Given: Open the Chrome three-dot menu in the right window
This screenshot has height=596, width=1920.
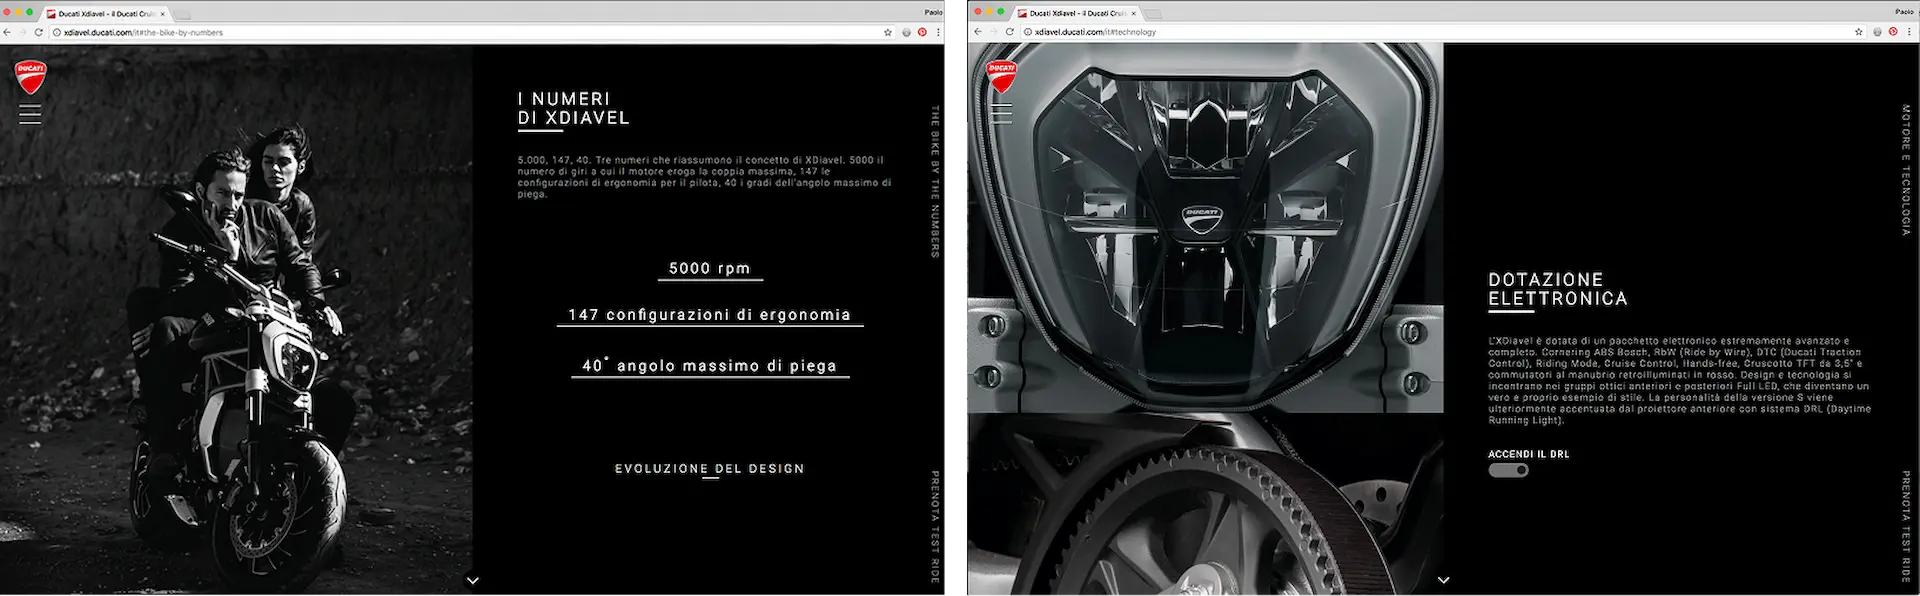Looking at the screenshot, I should 1909,32.
